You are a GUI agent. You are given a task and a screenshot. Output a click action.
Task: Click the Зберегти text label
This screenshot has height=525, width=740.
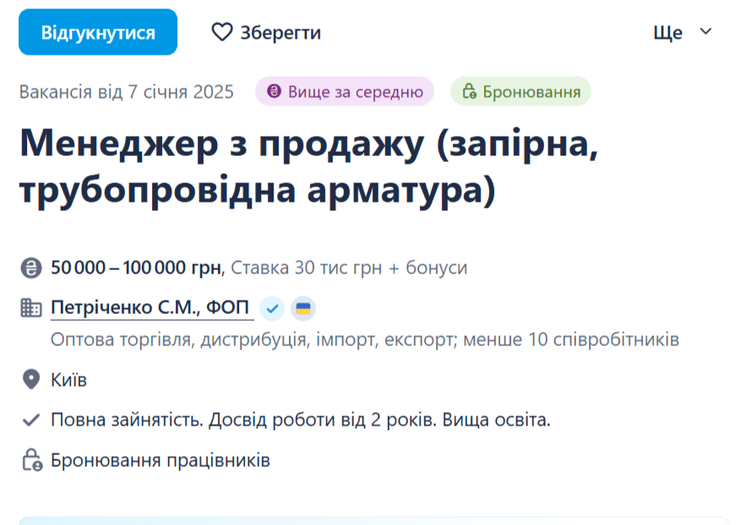pos(280,32)
